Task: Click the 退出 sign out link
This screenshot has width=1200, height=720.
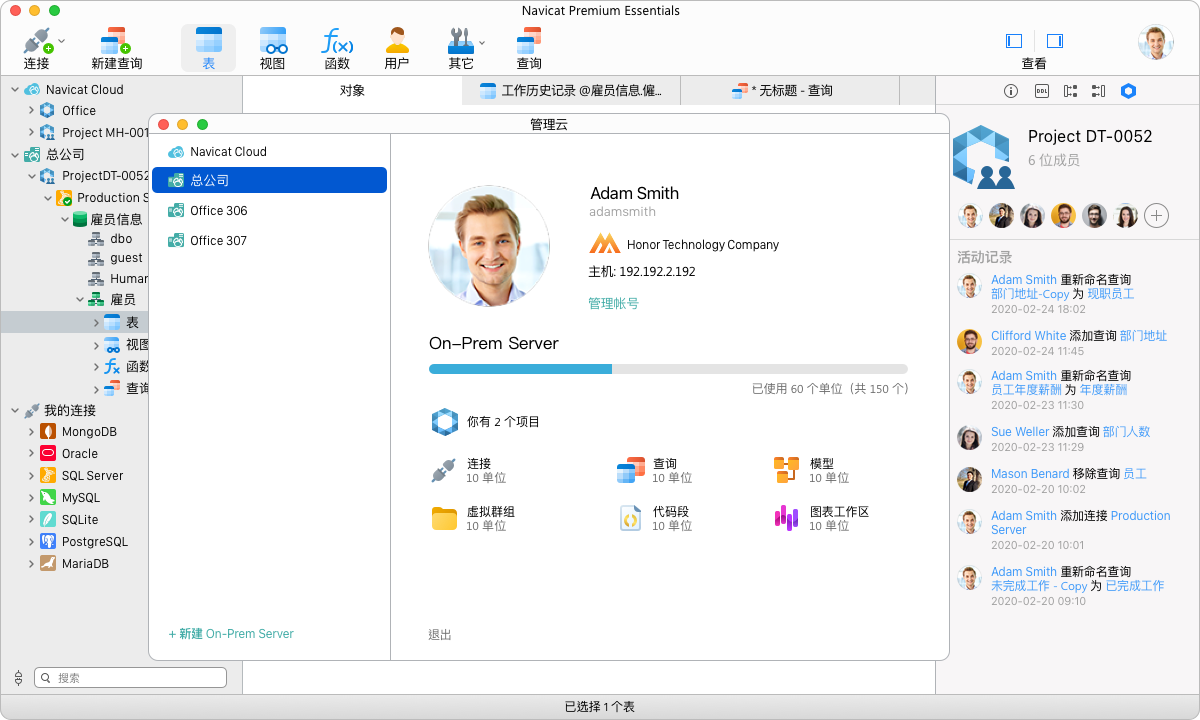Action: (440, 635)
